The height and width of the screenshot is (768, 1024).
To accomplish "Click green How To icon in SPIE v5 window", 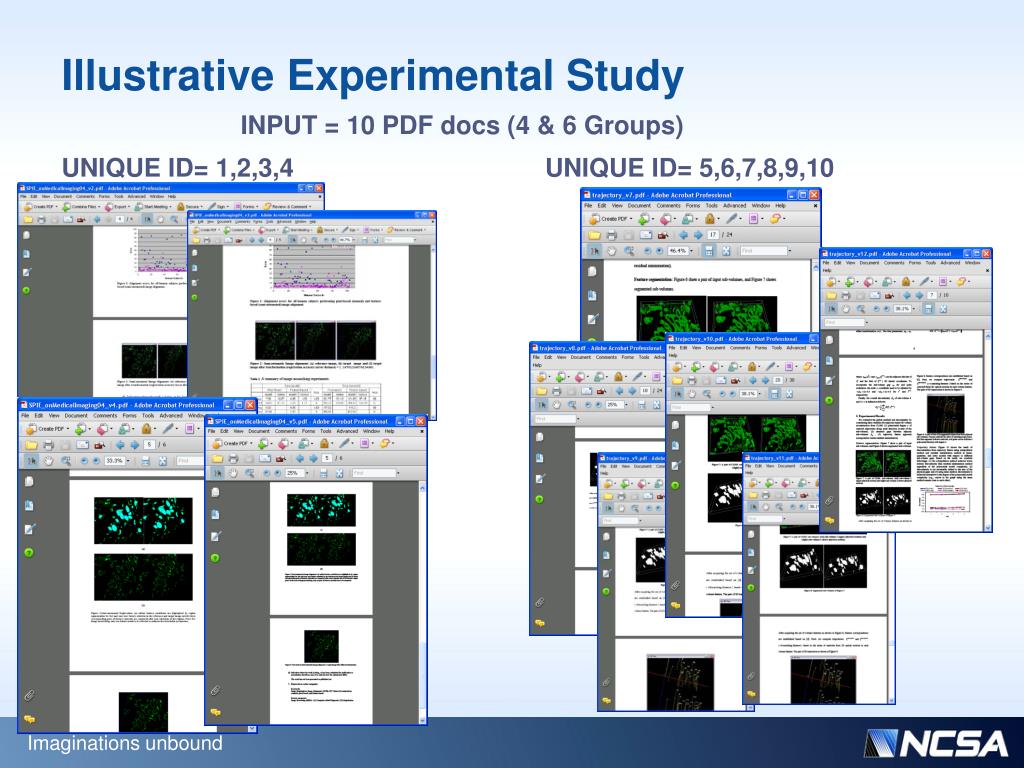I will pyautogui.click(x=216, y=558).
